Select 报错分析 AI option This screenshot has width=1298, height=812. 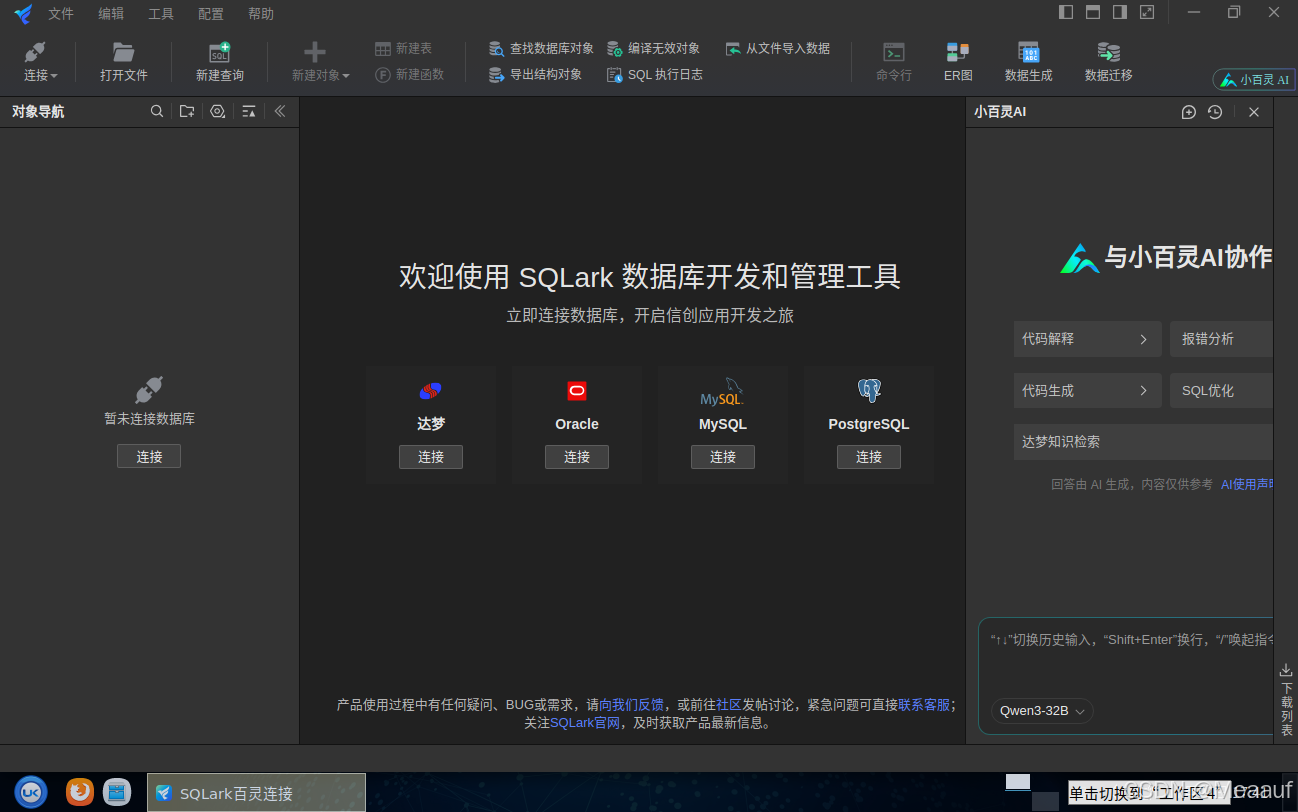pyautogui.click(x=1221, y=339)
